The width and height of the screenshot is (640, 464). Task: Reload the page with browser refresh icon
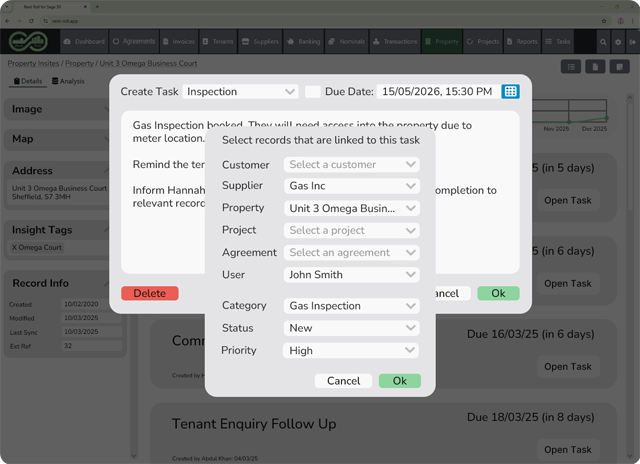point(31,21)
